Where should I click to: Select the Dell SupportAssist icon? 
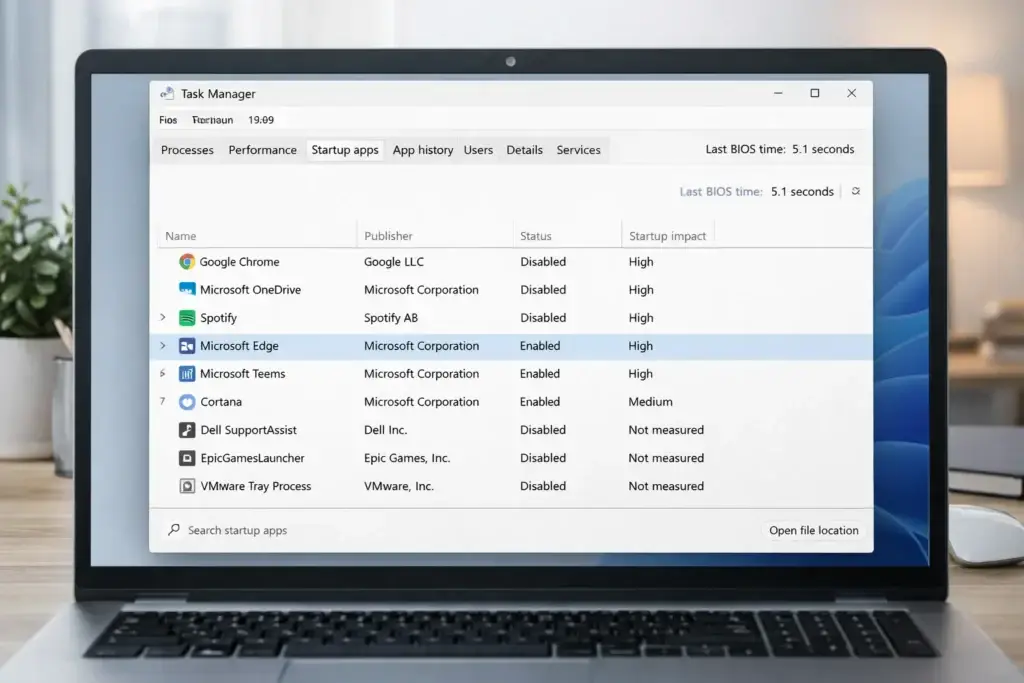(x=186, y=429)
